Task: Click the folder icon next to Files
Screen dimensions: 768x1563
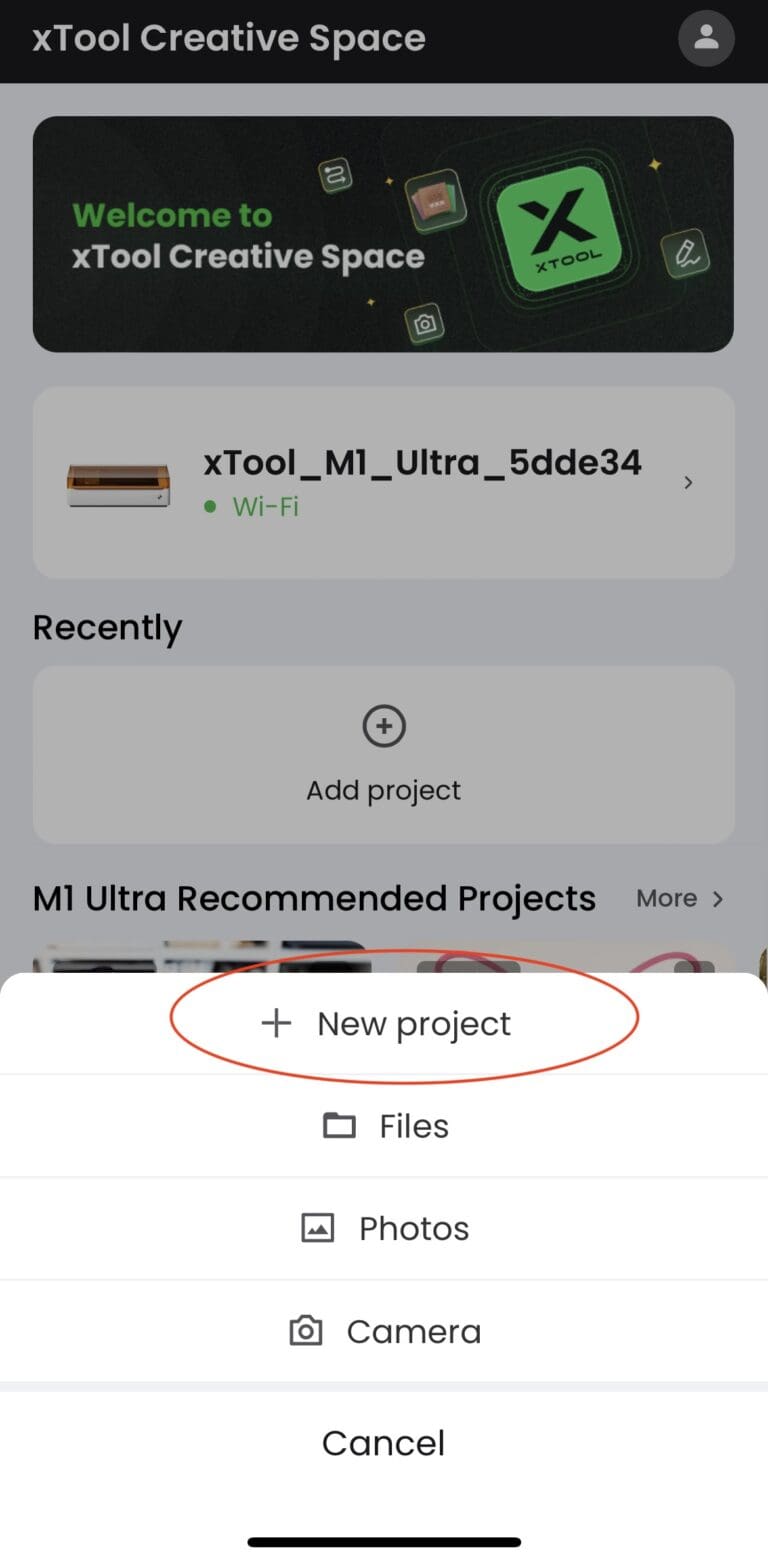Action: tap(339, 1126)
